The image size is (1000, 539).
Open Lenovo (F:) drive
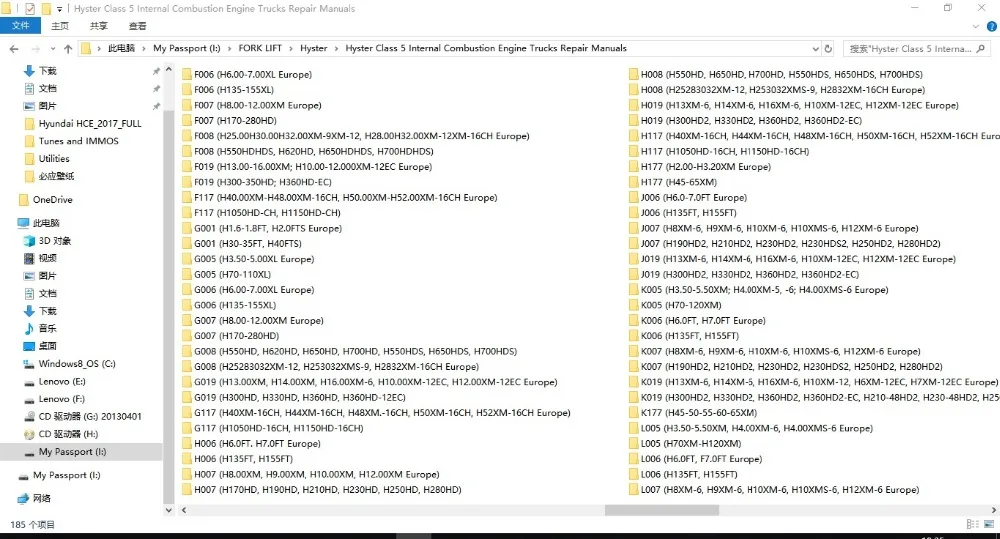click(x=61, y=399)
